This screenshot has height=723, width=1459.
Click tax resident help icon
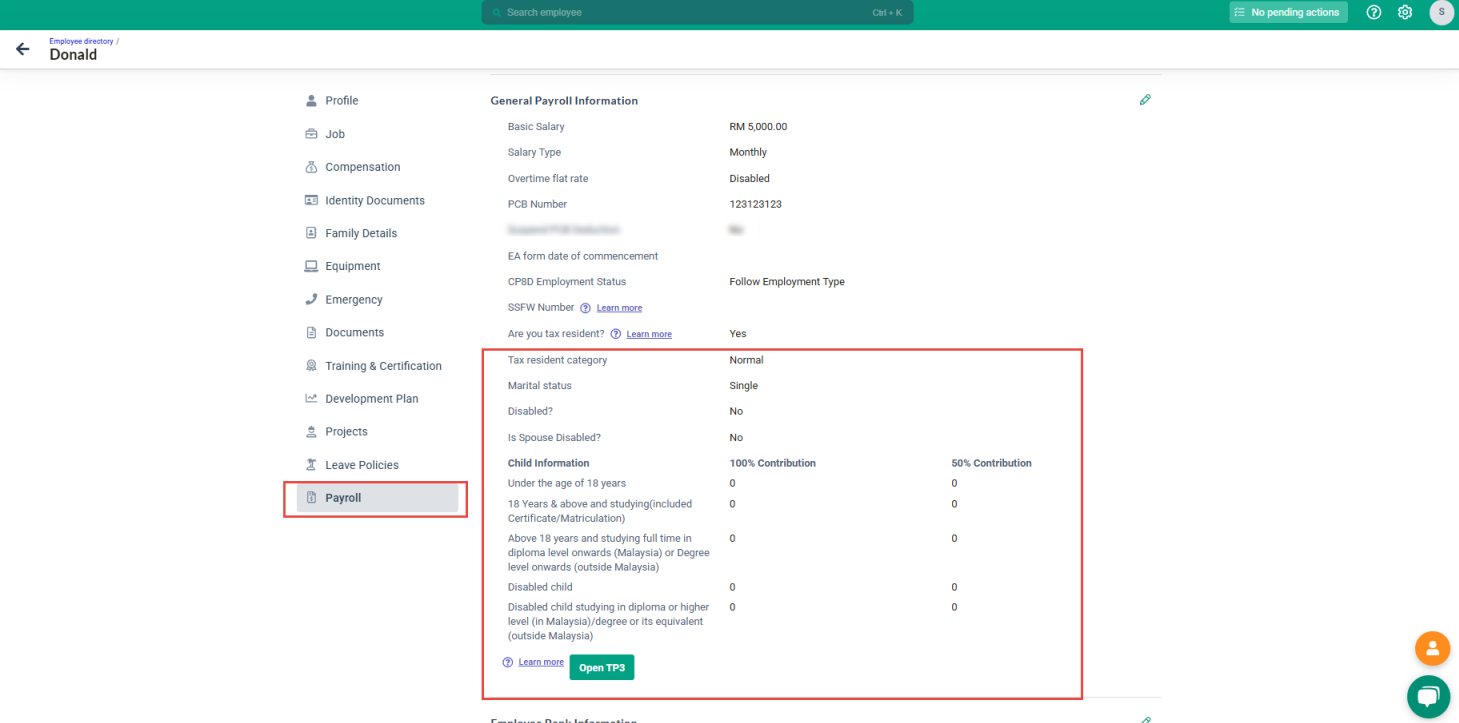pos(616,334)
